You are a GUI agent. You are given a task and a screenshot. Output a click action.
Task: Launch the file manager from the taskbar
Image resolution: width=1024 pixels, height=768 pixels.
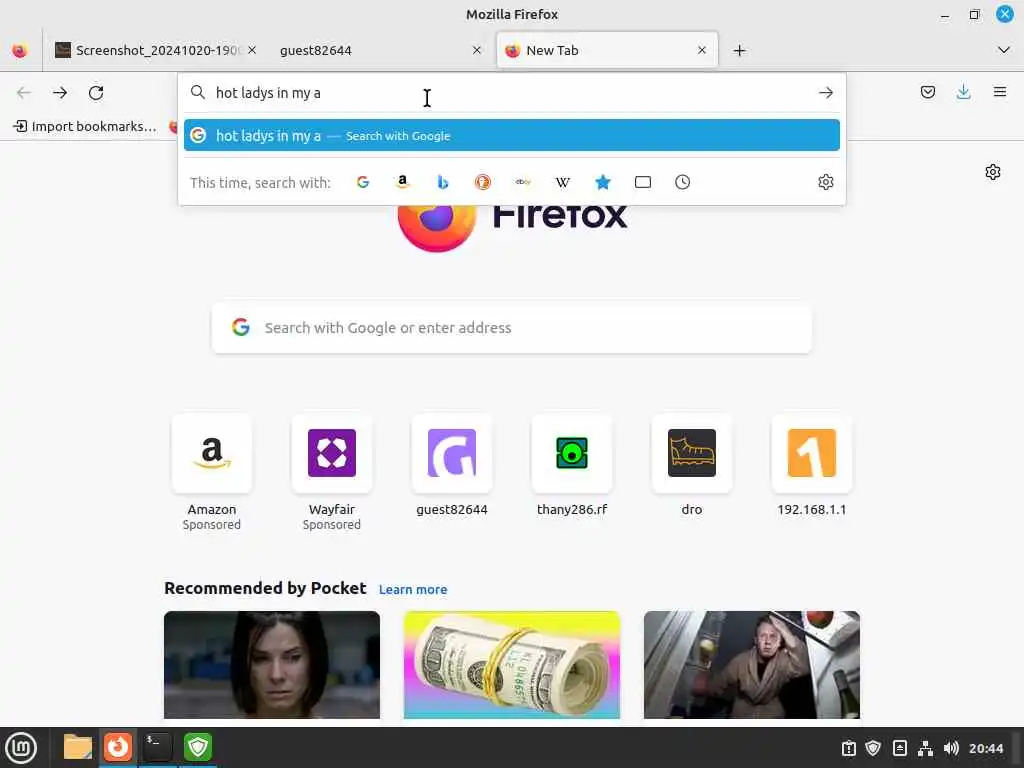78,747
